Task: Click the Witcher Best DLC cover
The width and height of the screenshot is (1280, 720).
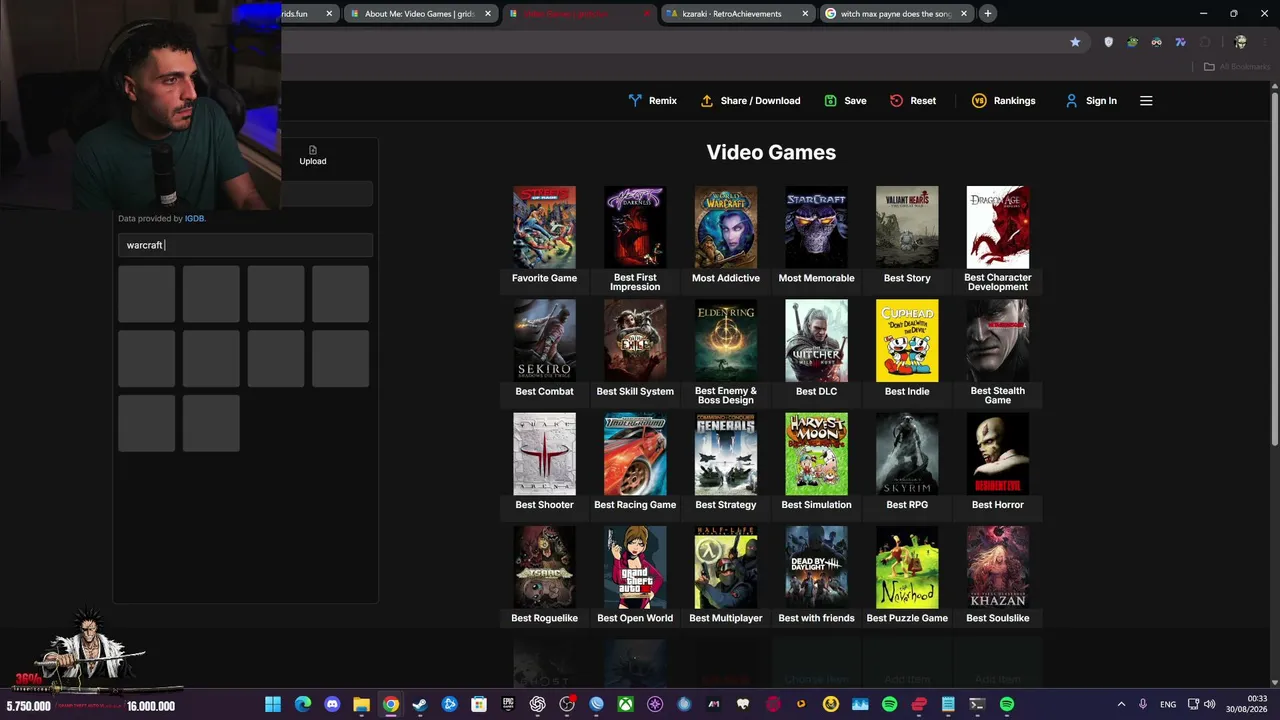Action: pyautogui.click(x=816, y=340)
